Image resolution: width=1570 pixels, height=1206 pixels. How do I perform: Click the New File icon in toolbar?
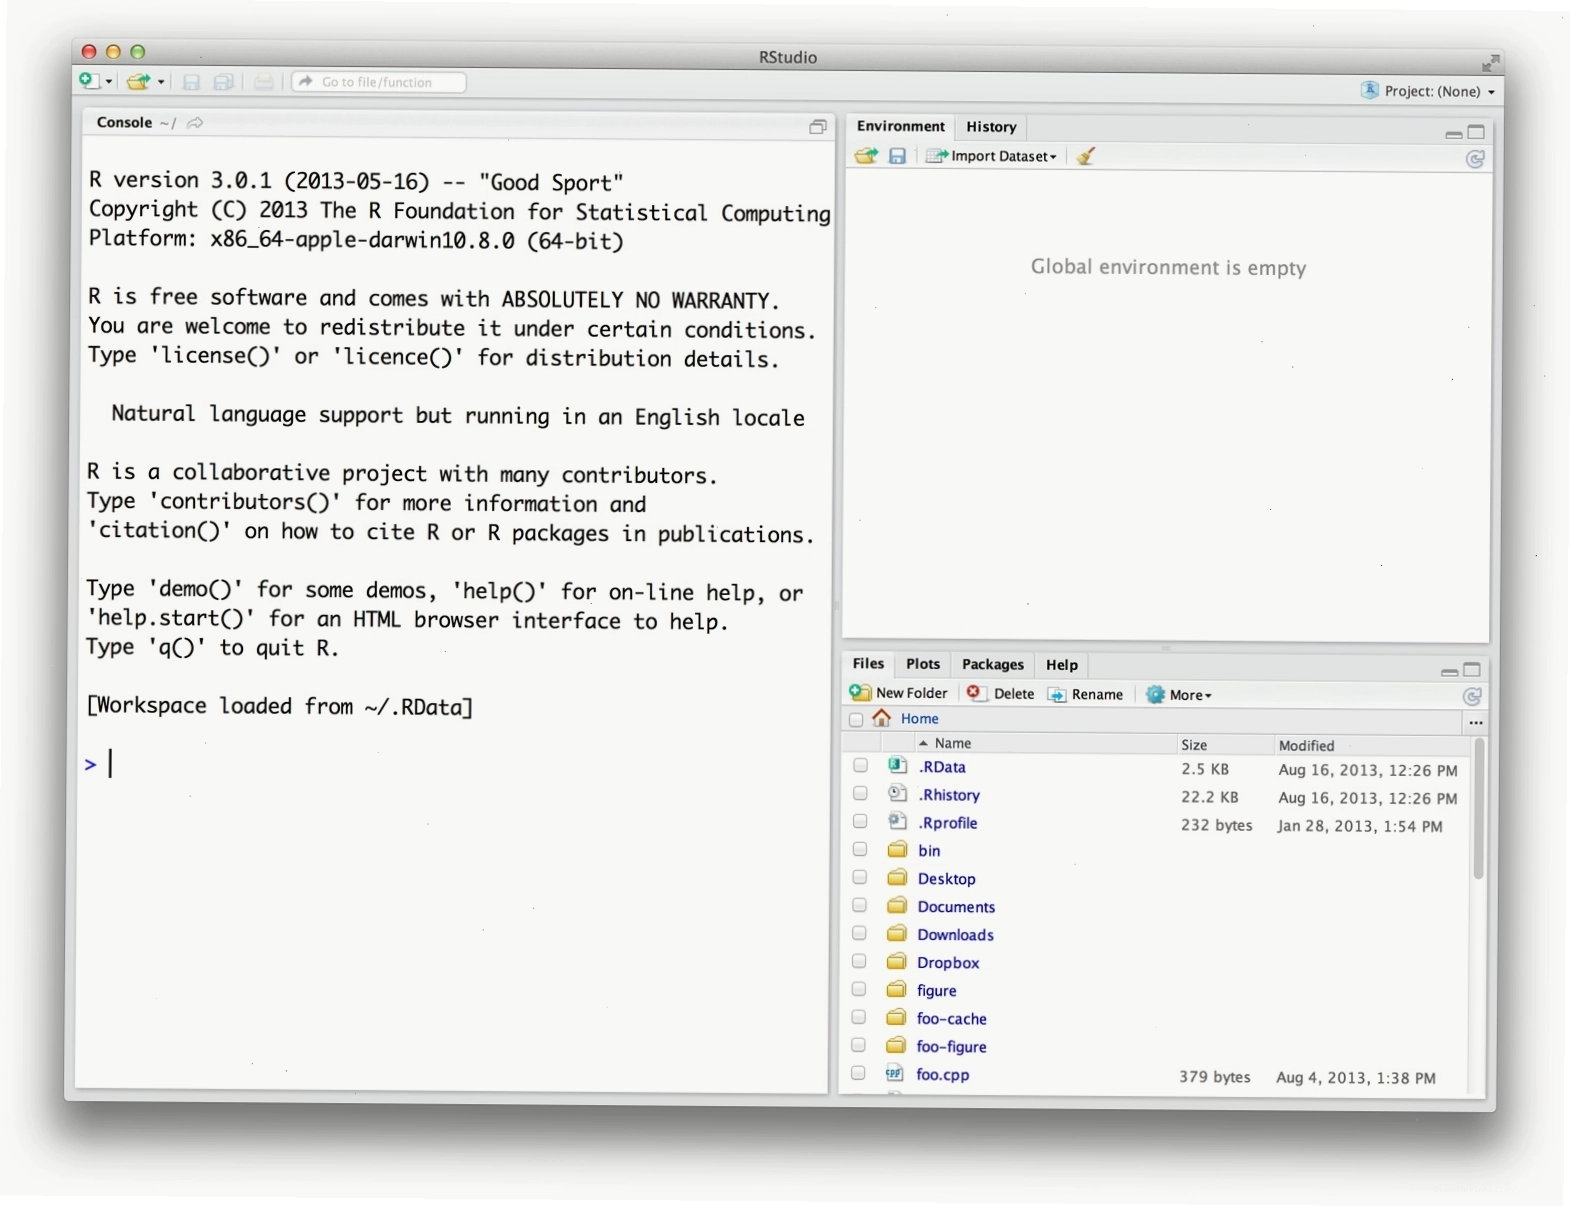(89, 81)
